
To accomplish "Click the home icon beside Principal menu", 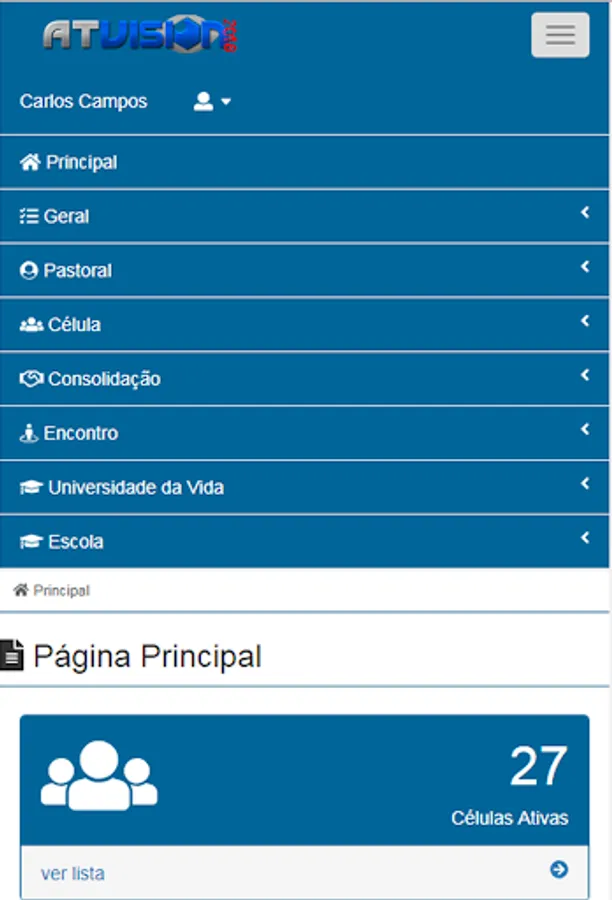I will click(30, 162).
